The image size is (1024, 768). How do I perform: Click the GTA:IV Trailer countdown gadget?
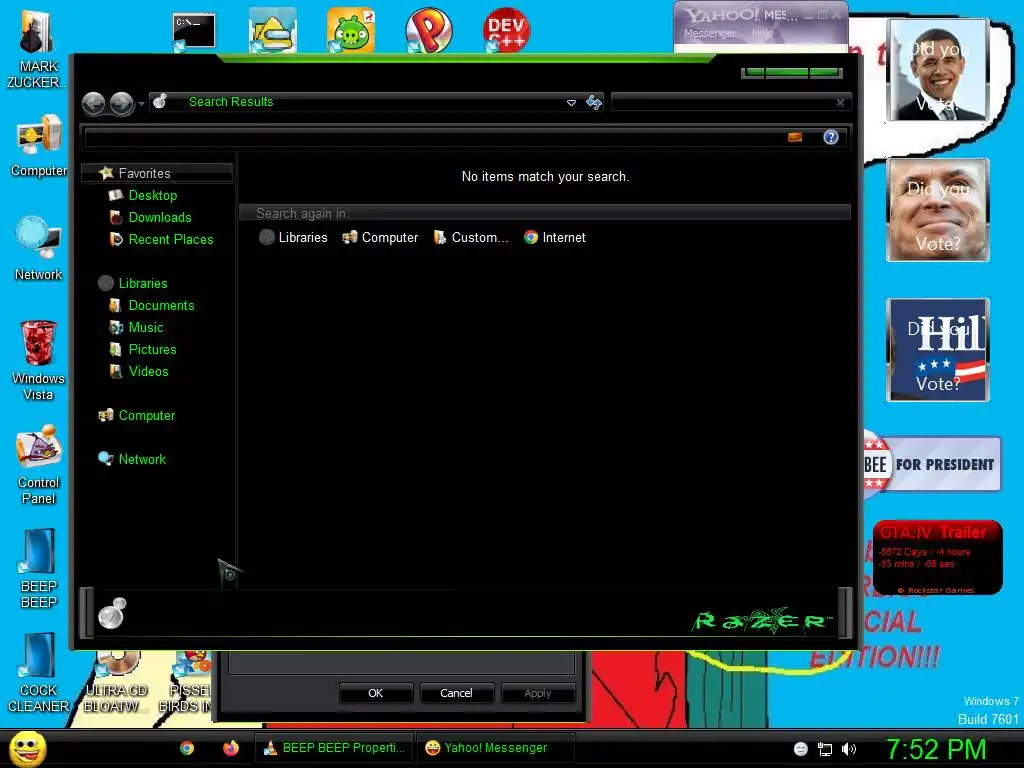coord(938,558)
